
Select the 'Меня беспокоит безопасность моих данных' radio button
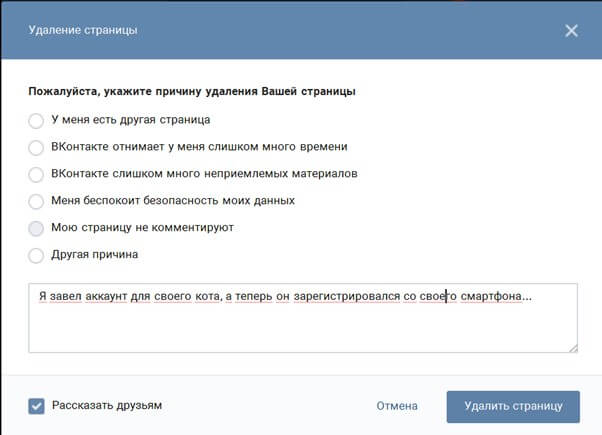click(36, 201)
